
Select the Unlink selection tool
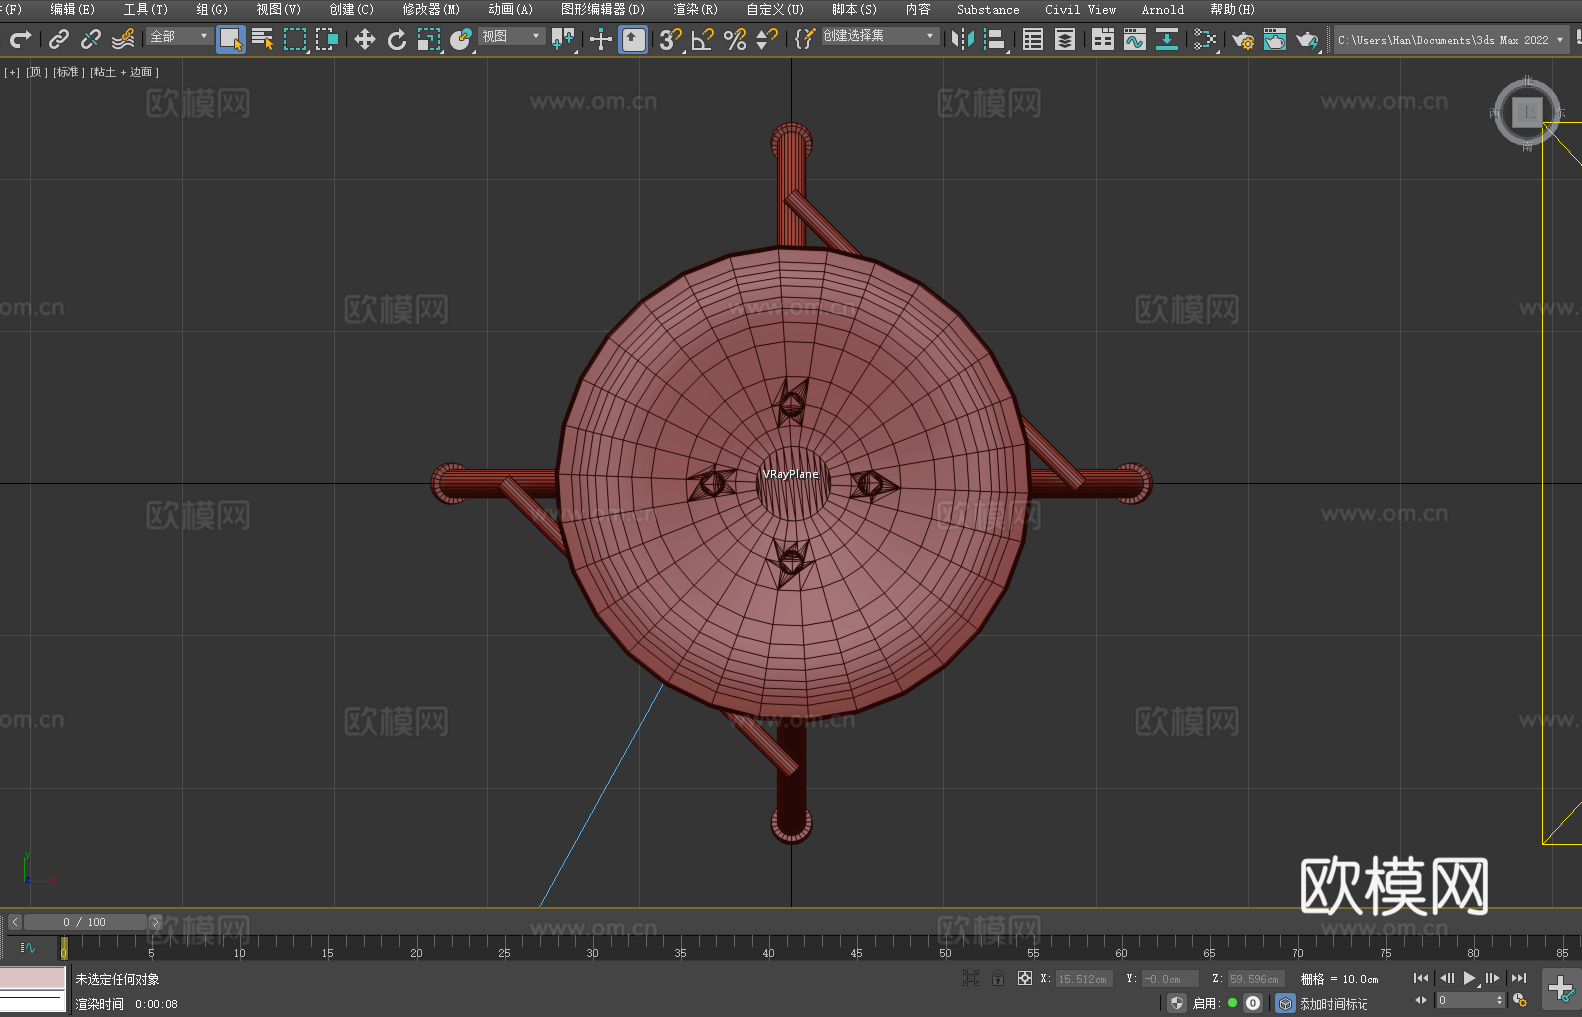pos(91,39)
